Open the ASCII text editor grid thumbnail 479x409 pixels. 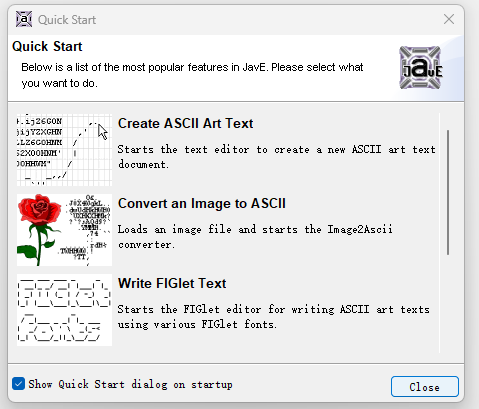(64, 150)
